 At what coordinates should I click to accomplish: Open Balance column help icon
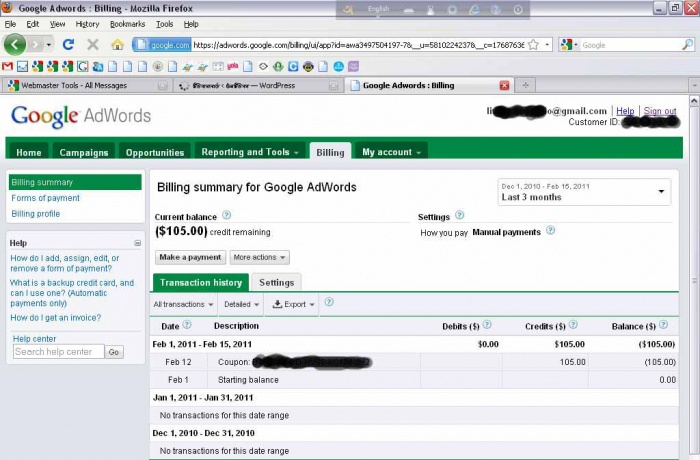pos(663,325)
